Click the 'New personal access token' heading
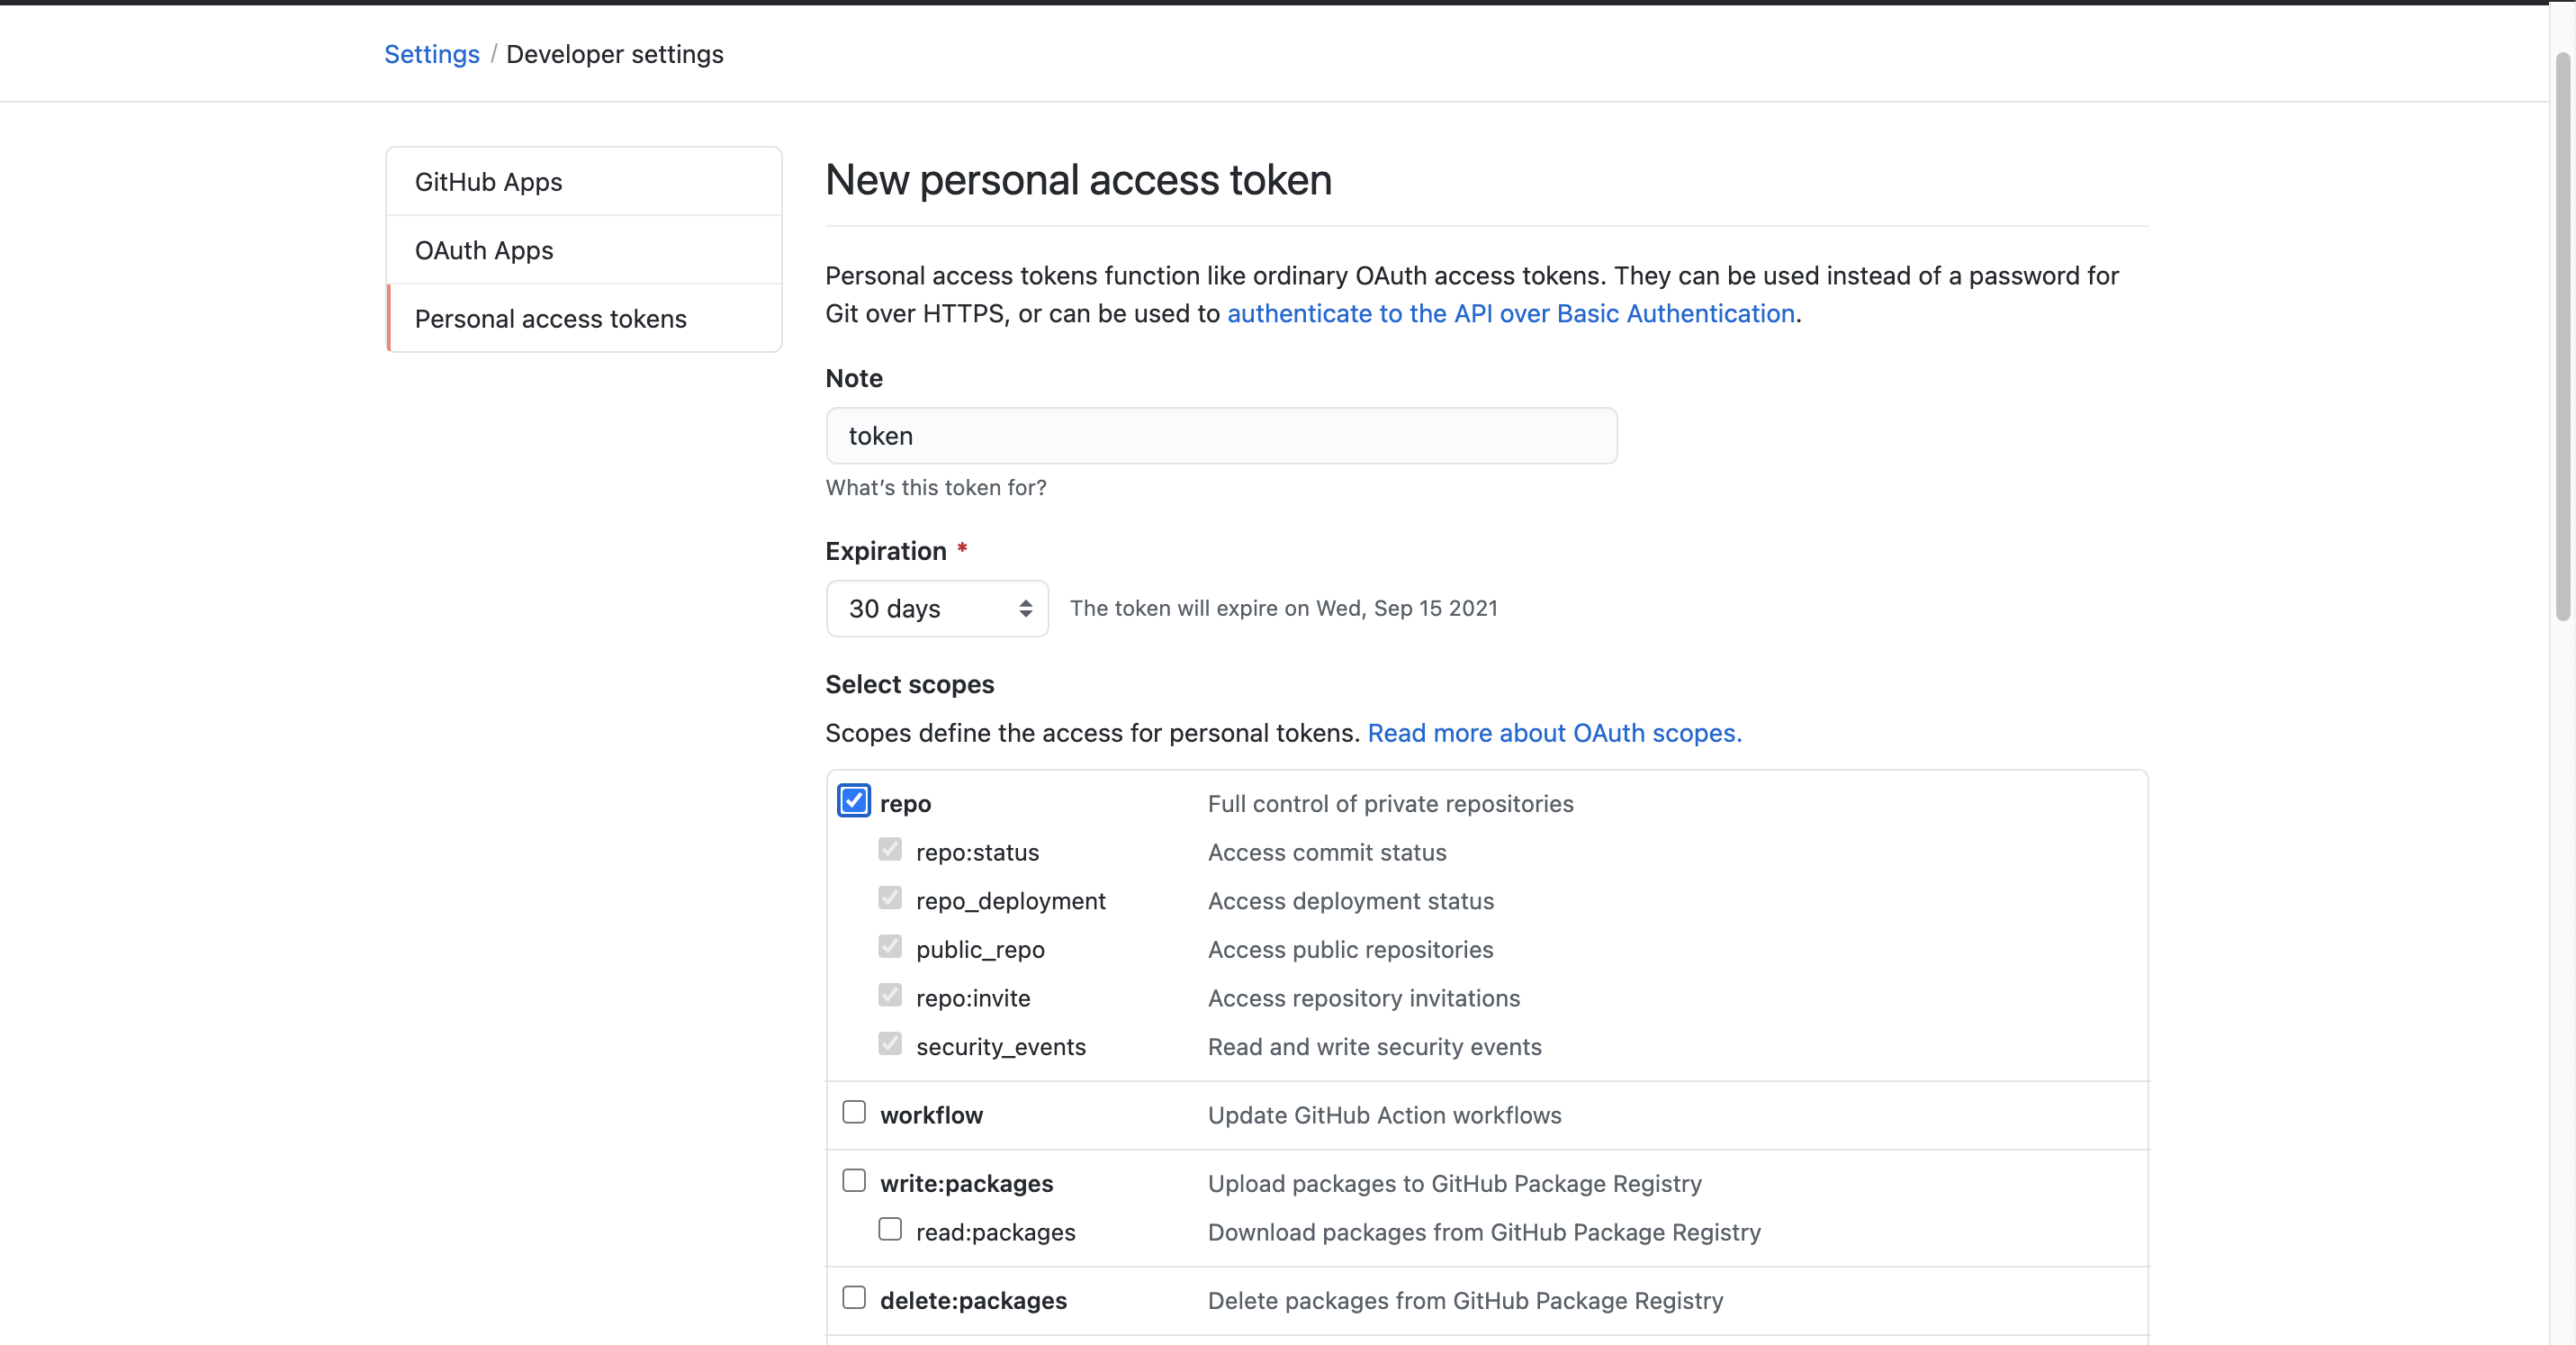The width and height of the screenshot is (2576, 1345). [x=1078, y=180]
